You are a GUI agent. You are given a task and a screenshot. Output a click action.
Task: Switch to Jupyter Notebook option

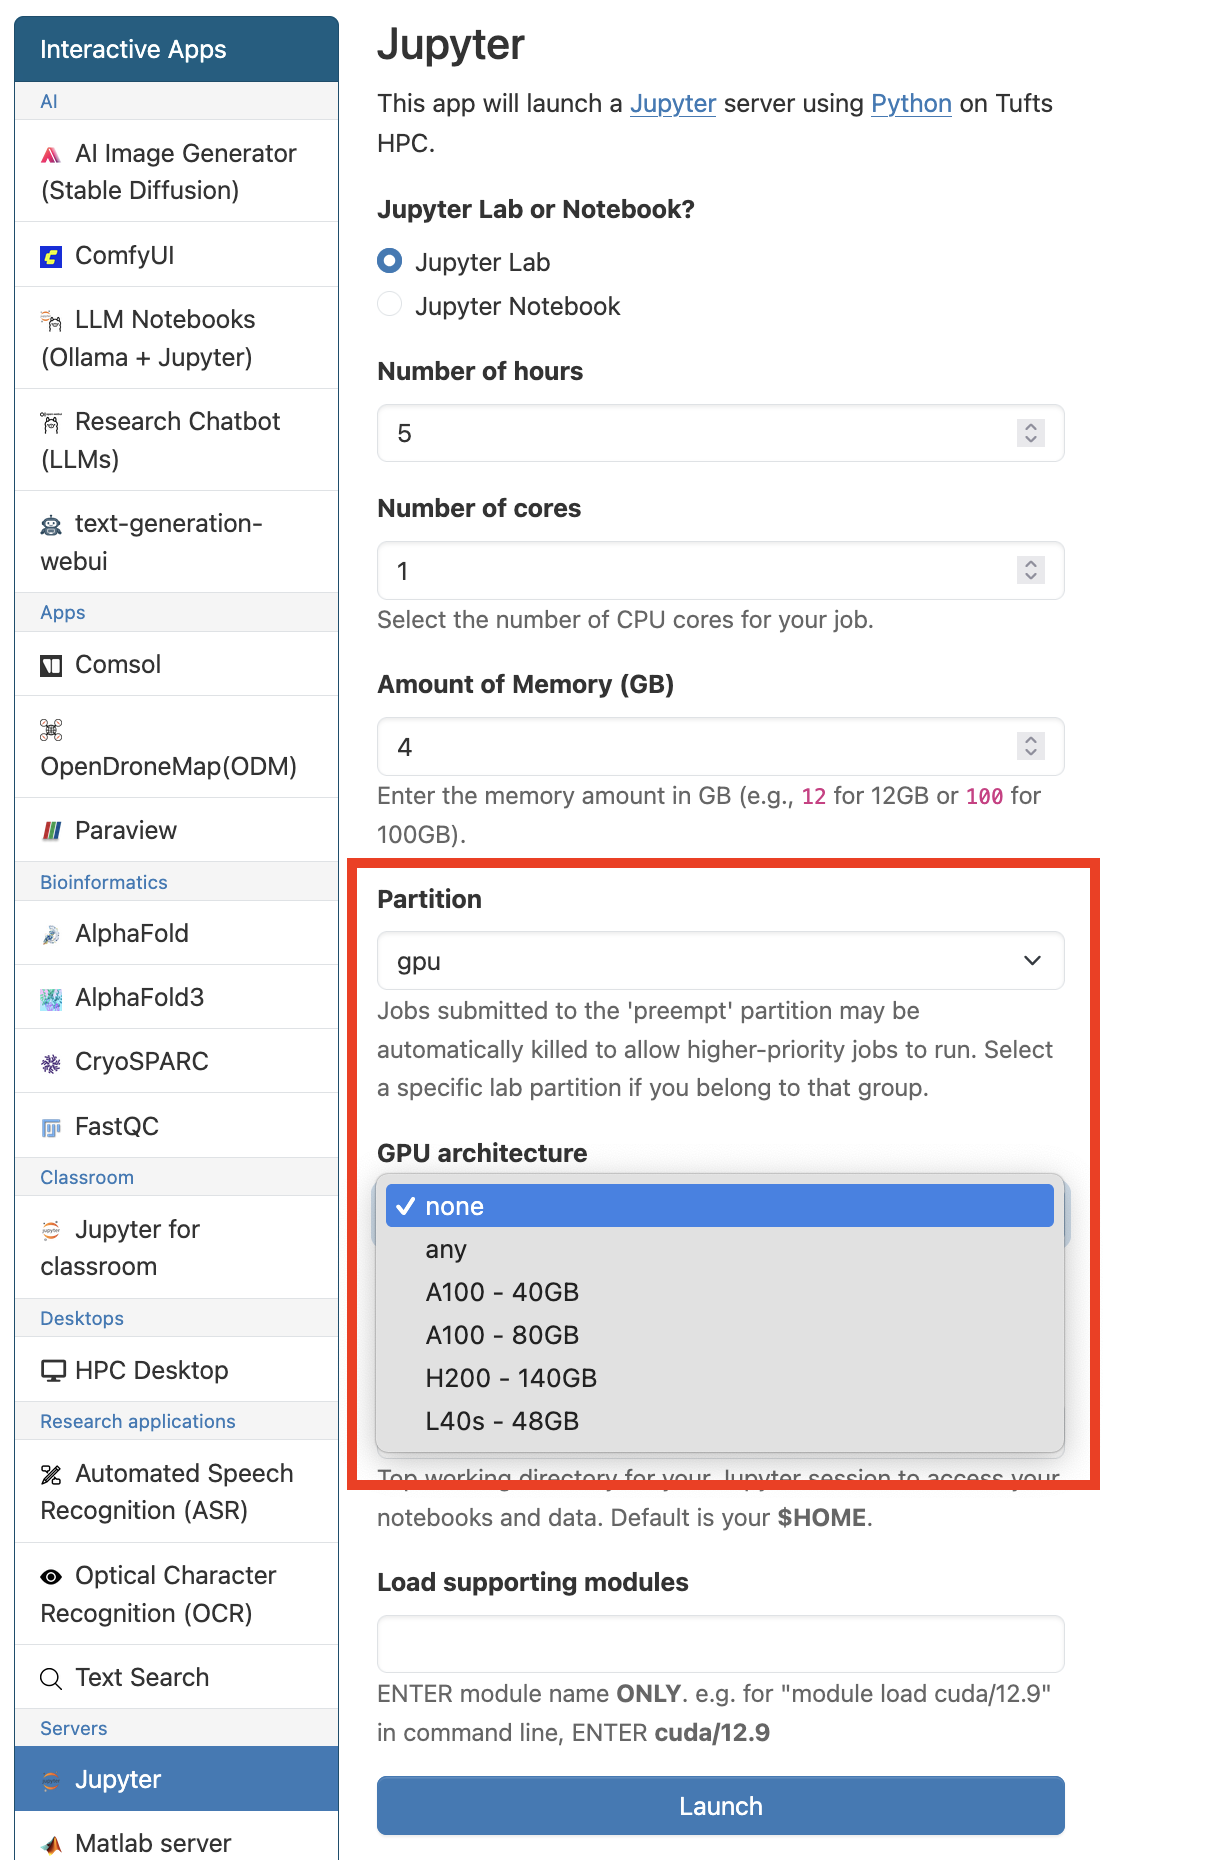[x=389, y=304]
